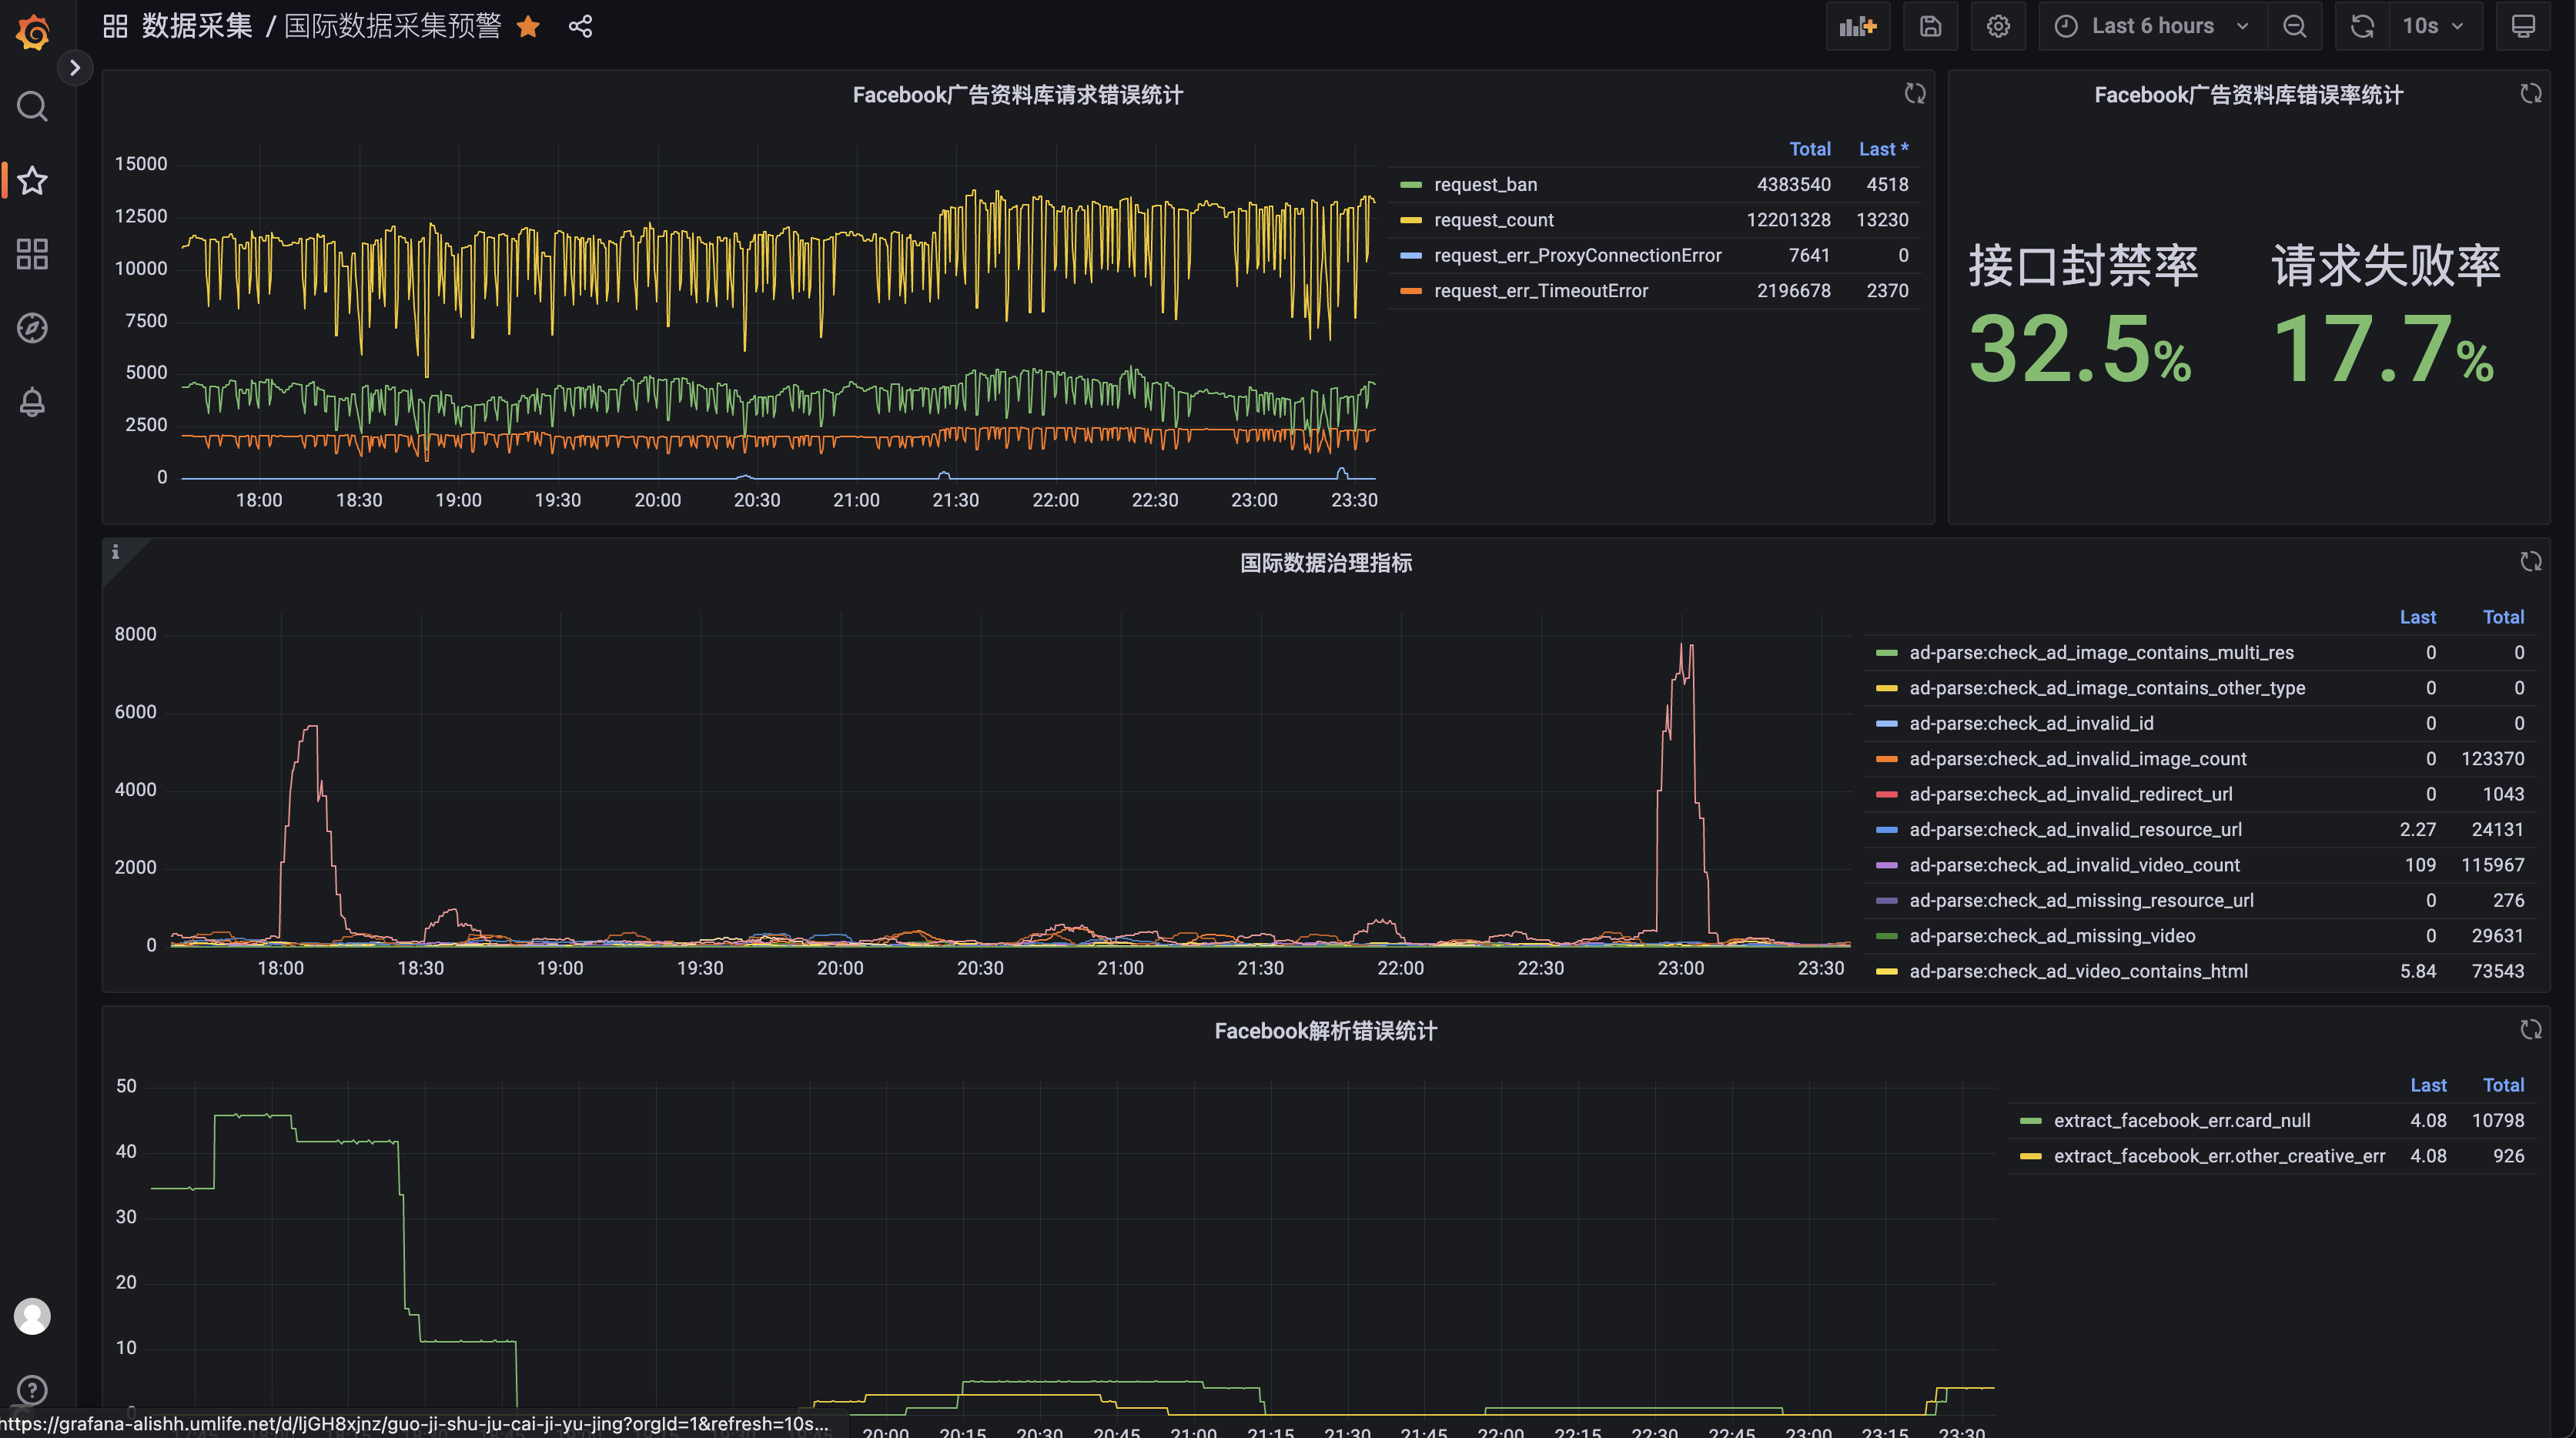Open the Facebook广告资料库请求错误统计 panel title menu
The height and width of the screenshot is (1438, 2576).
(x=1017, y=95)
